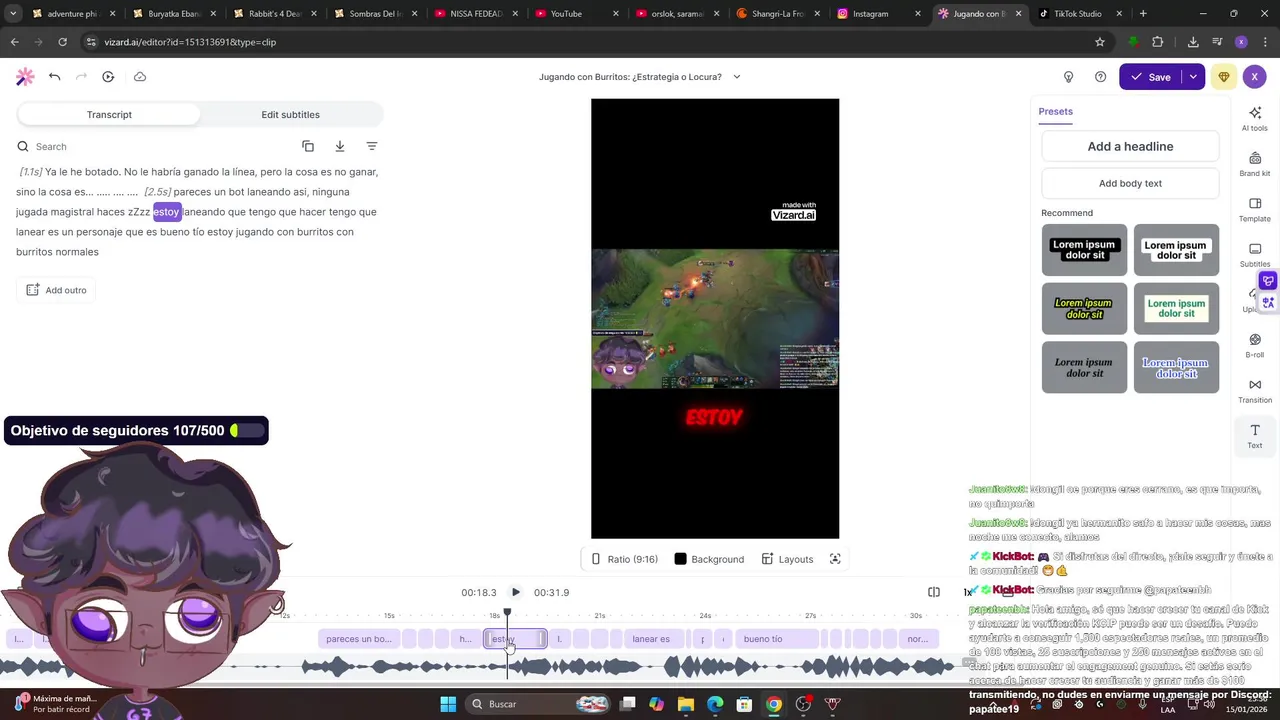Switch to the Transcript tab

click(109, 115)
